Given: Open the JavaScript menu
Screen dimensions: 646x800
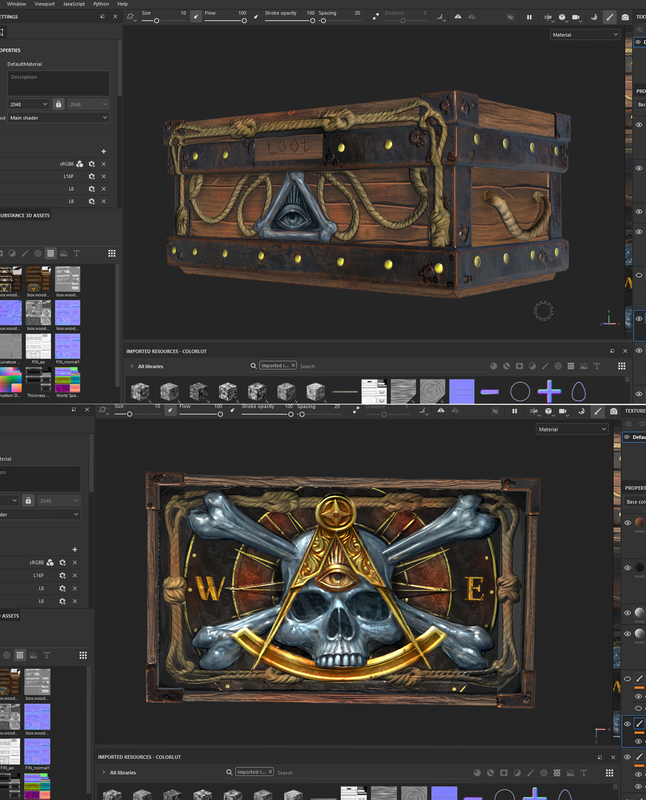Looking at the screenshot, I should point(74,4).
